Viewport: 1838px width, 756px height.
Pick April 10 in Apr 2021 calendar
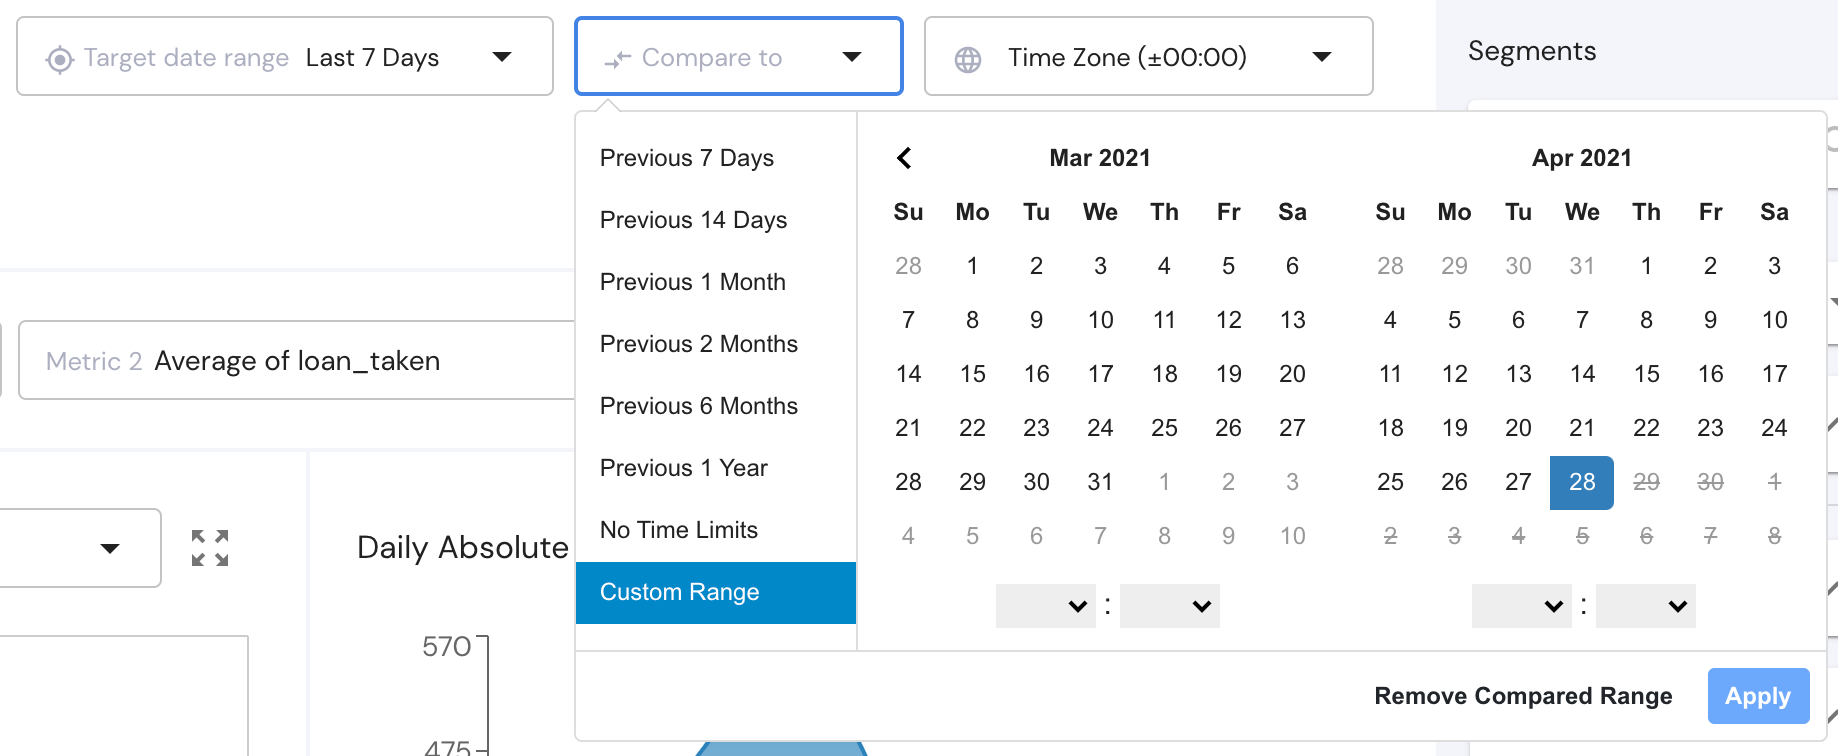[1774, 320]
